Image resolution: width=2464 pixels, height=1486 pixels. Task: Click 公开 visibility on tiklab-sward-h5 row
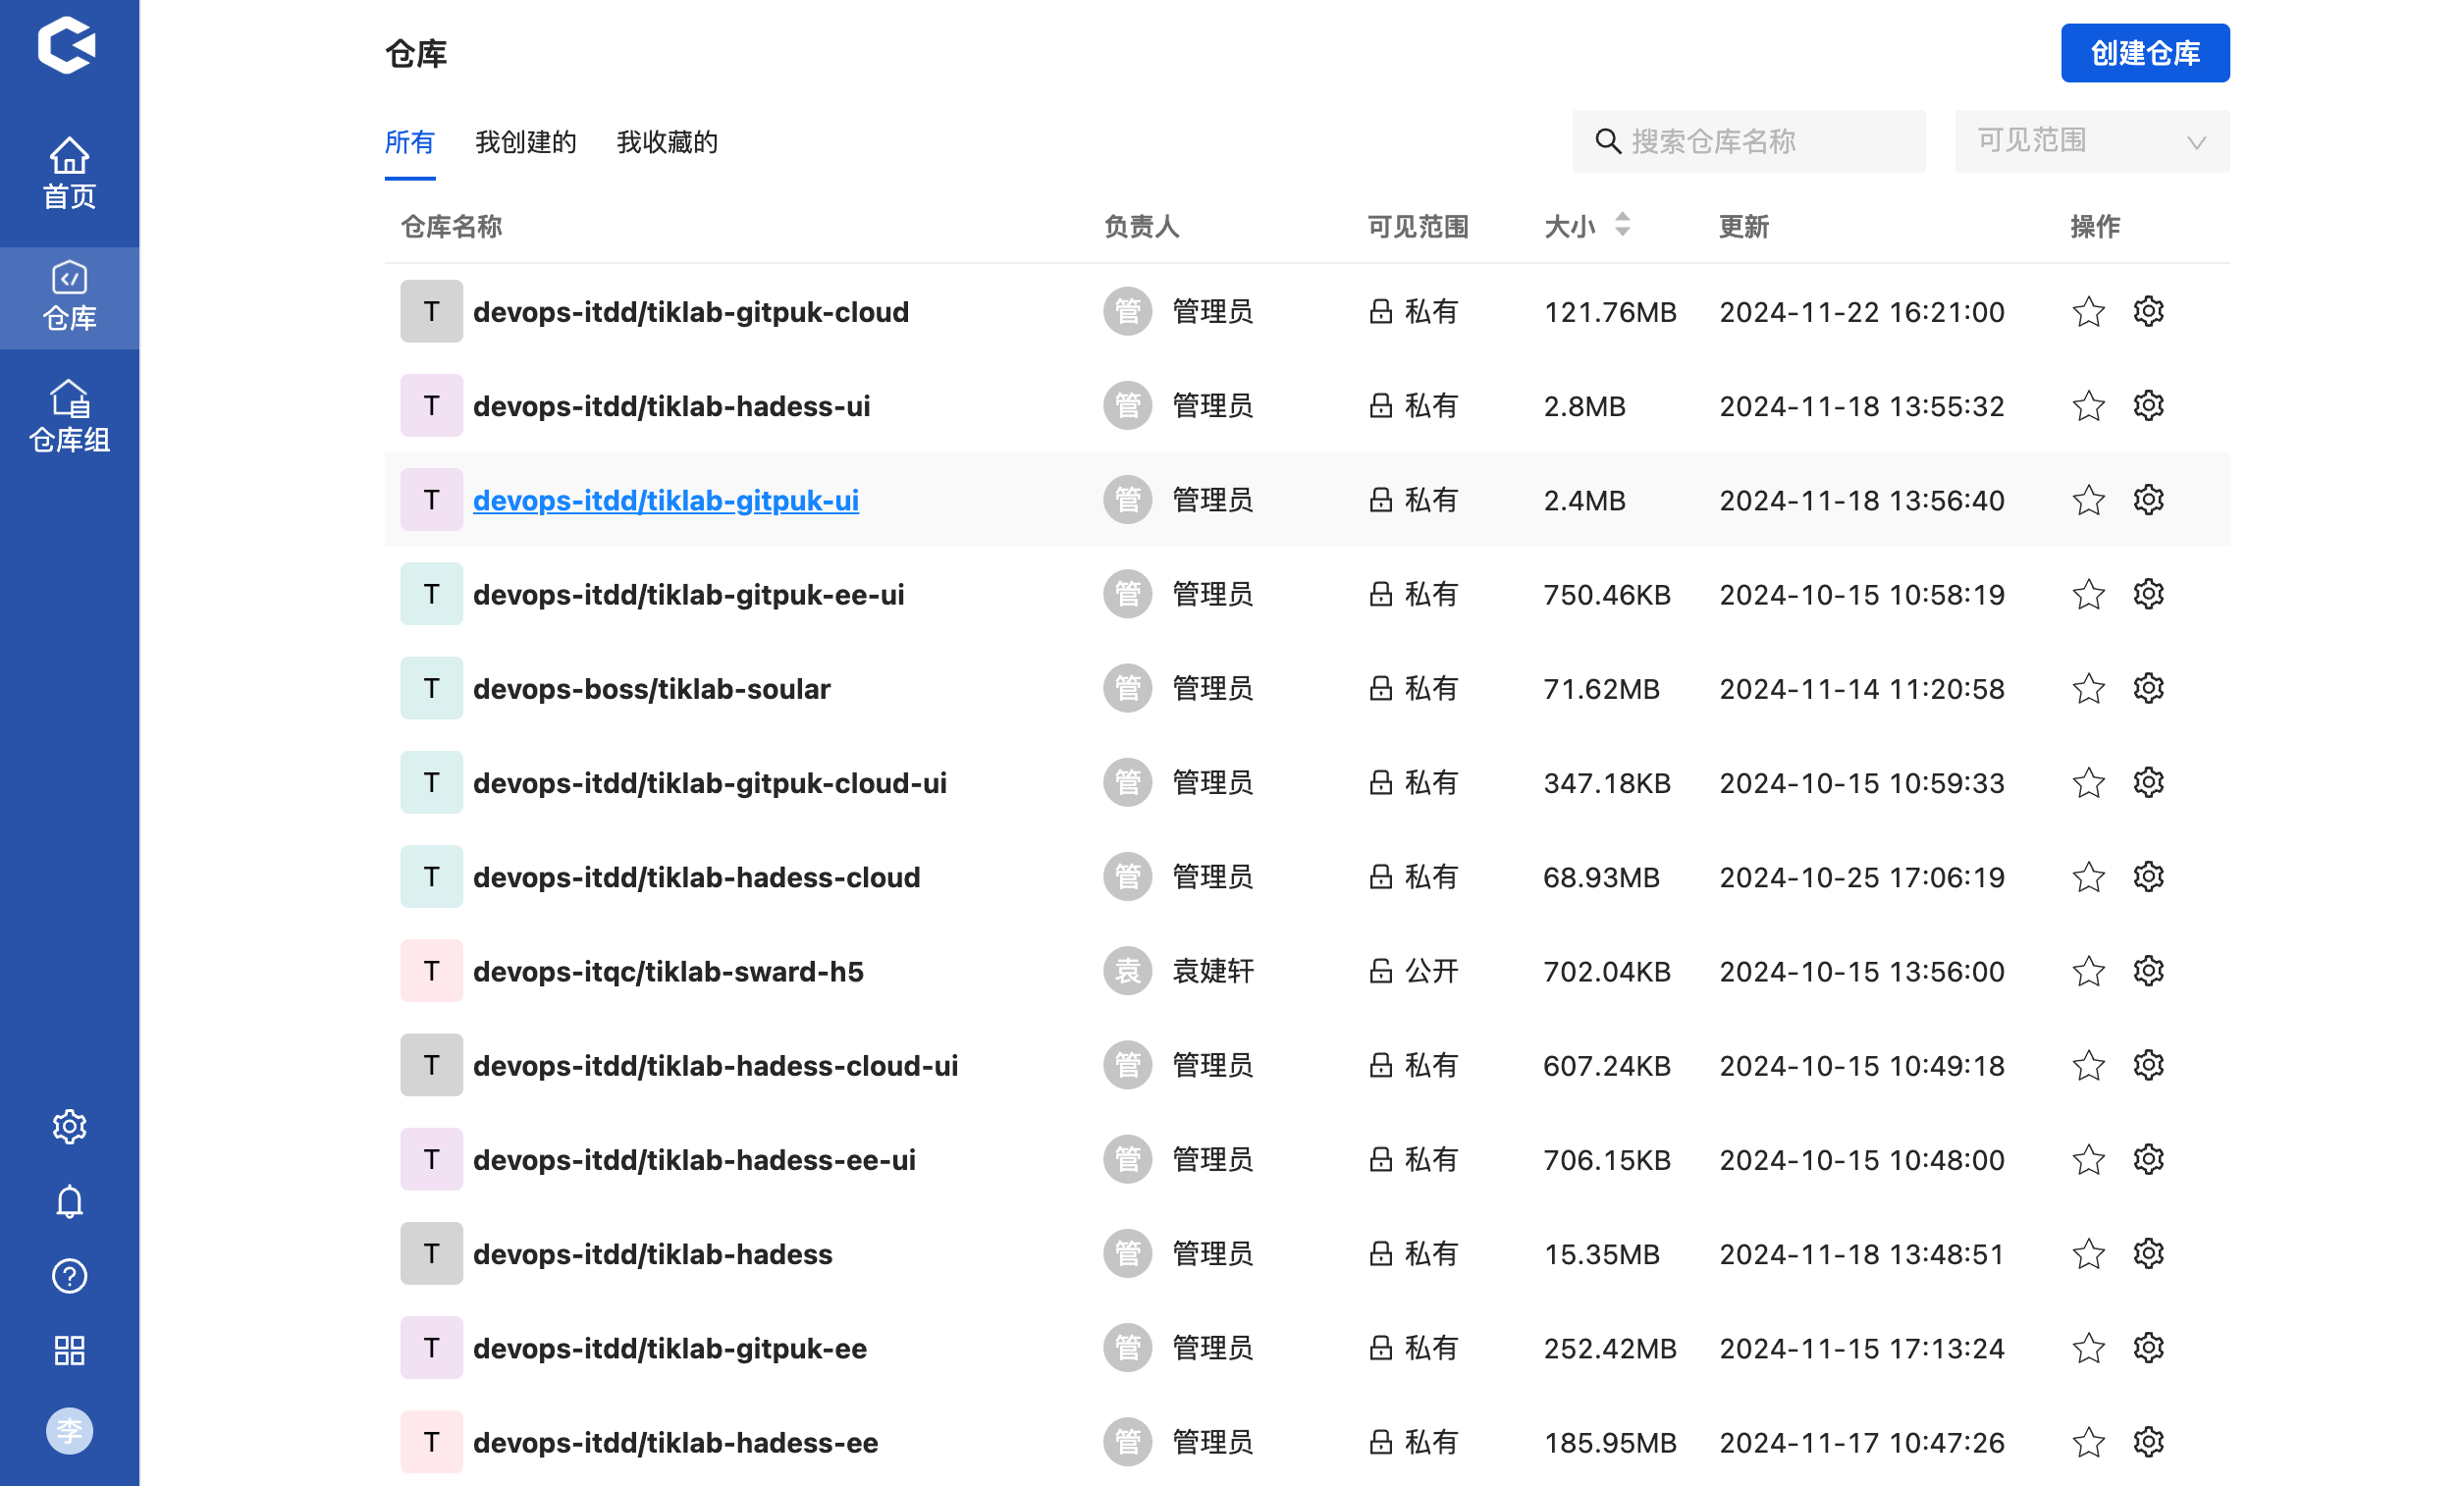coord(1414,971)
